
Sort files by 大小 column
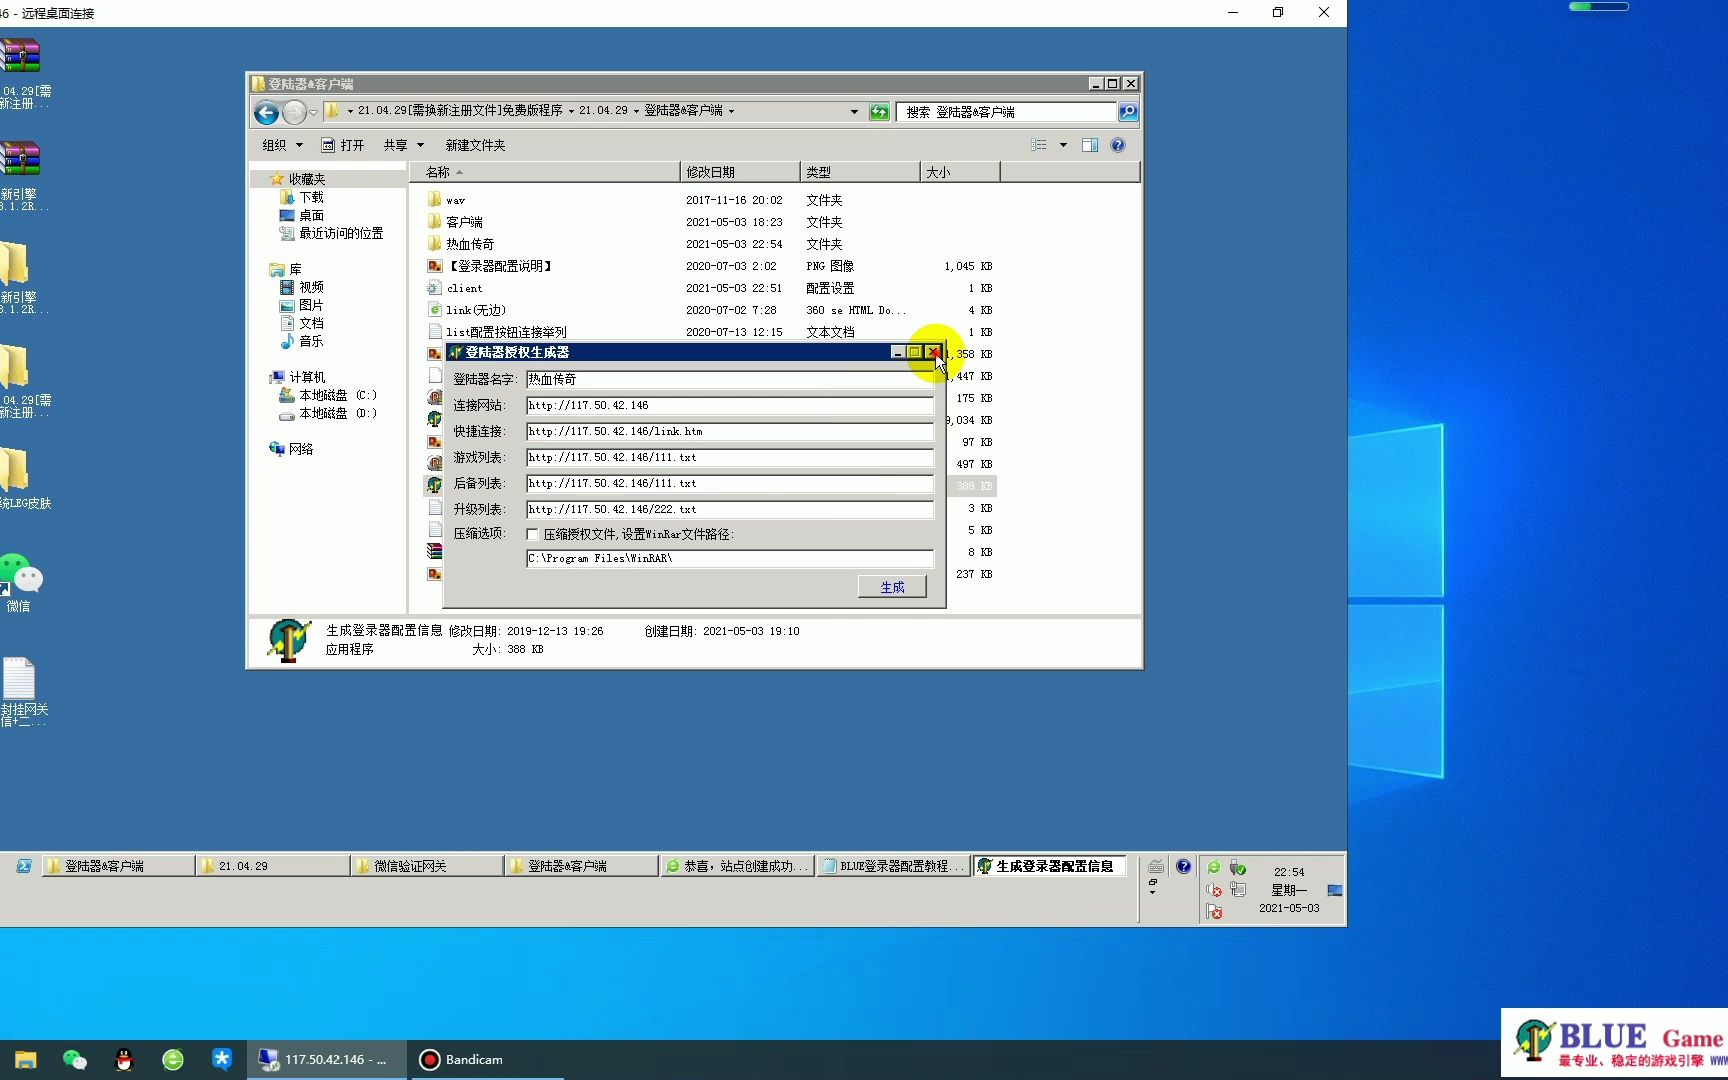[960, 172]
